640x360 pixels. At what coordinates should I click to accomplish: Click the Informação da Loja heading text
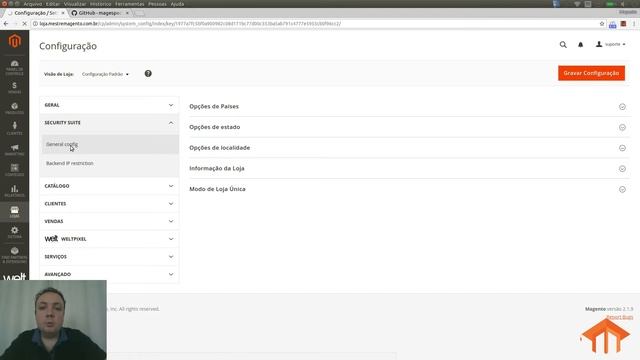click(217, 168)
